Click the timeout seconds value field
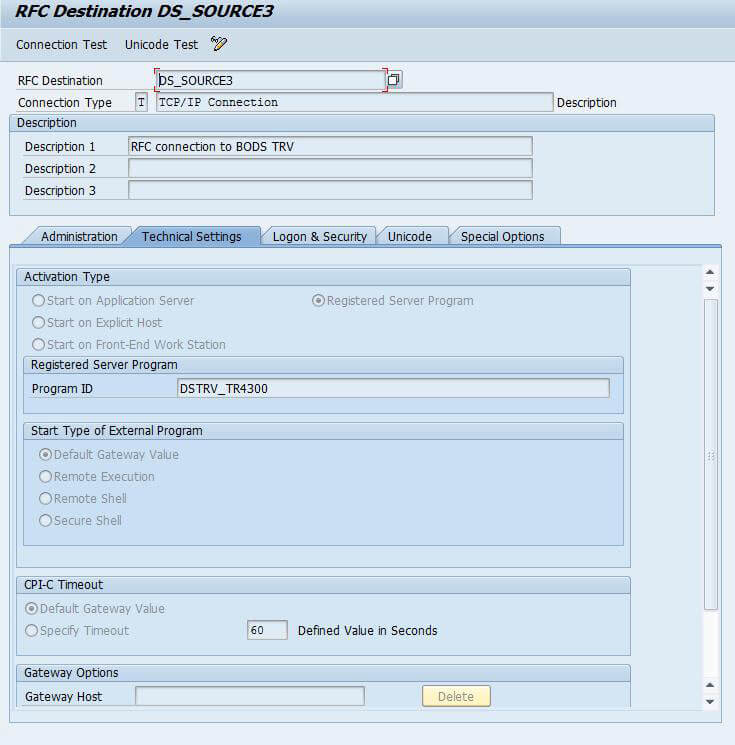 click(x=267, y=631)
